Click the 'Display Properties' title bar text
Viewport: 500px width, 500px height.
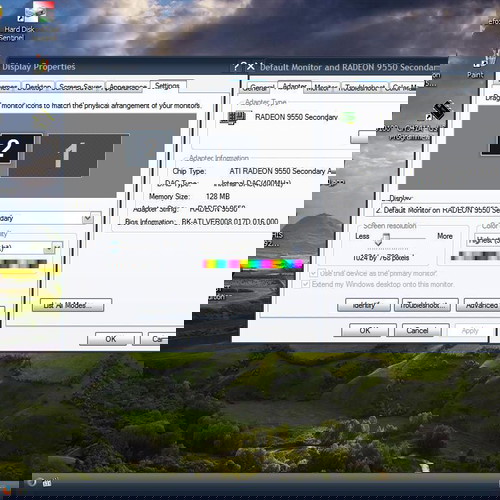(39, 67)
